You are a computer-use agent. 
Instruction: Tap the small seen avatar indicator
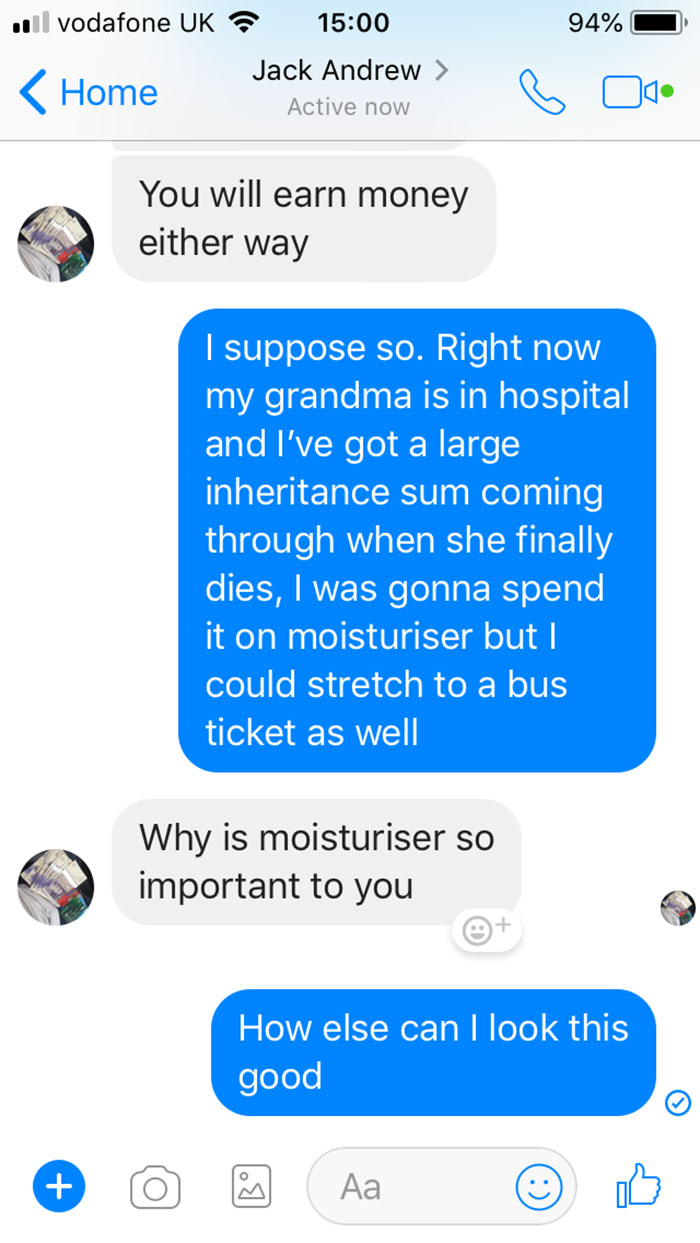tap(679, 908)
